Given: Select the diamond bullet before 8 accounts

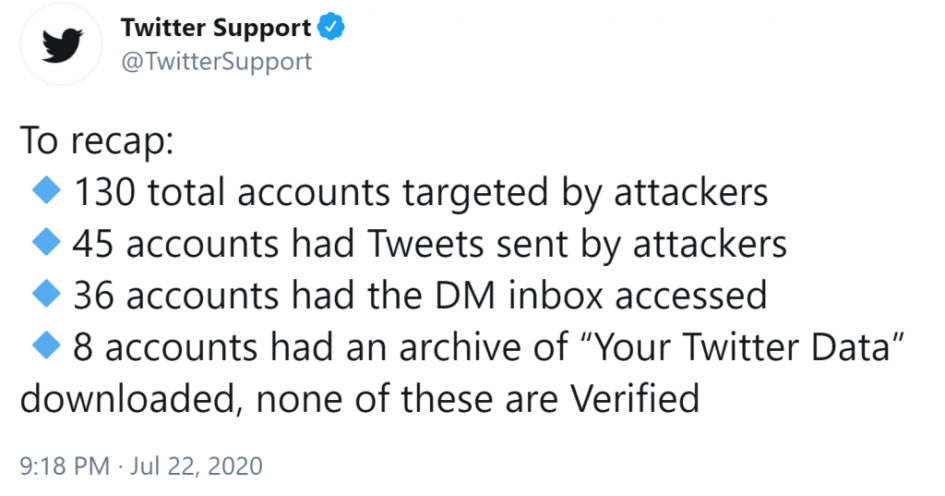Looking at the screenshot, I should click(46, 347).
